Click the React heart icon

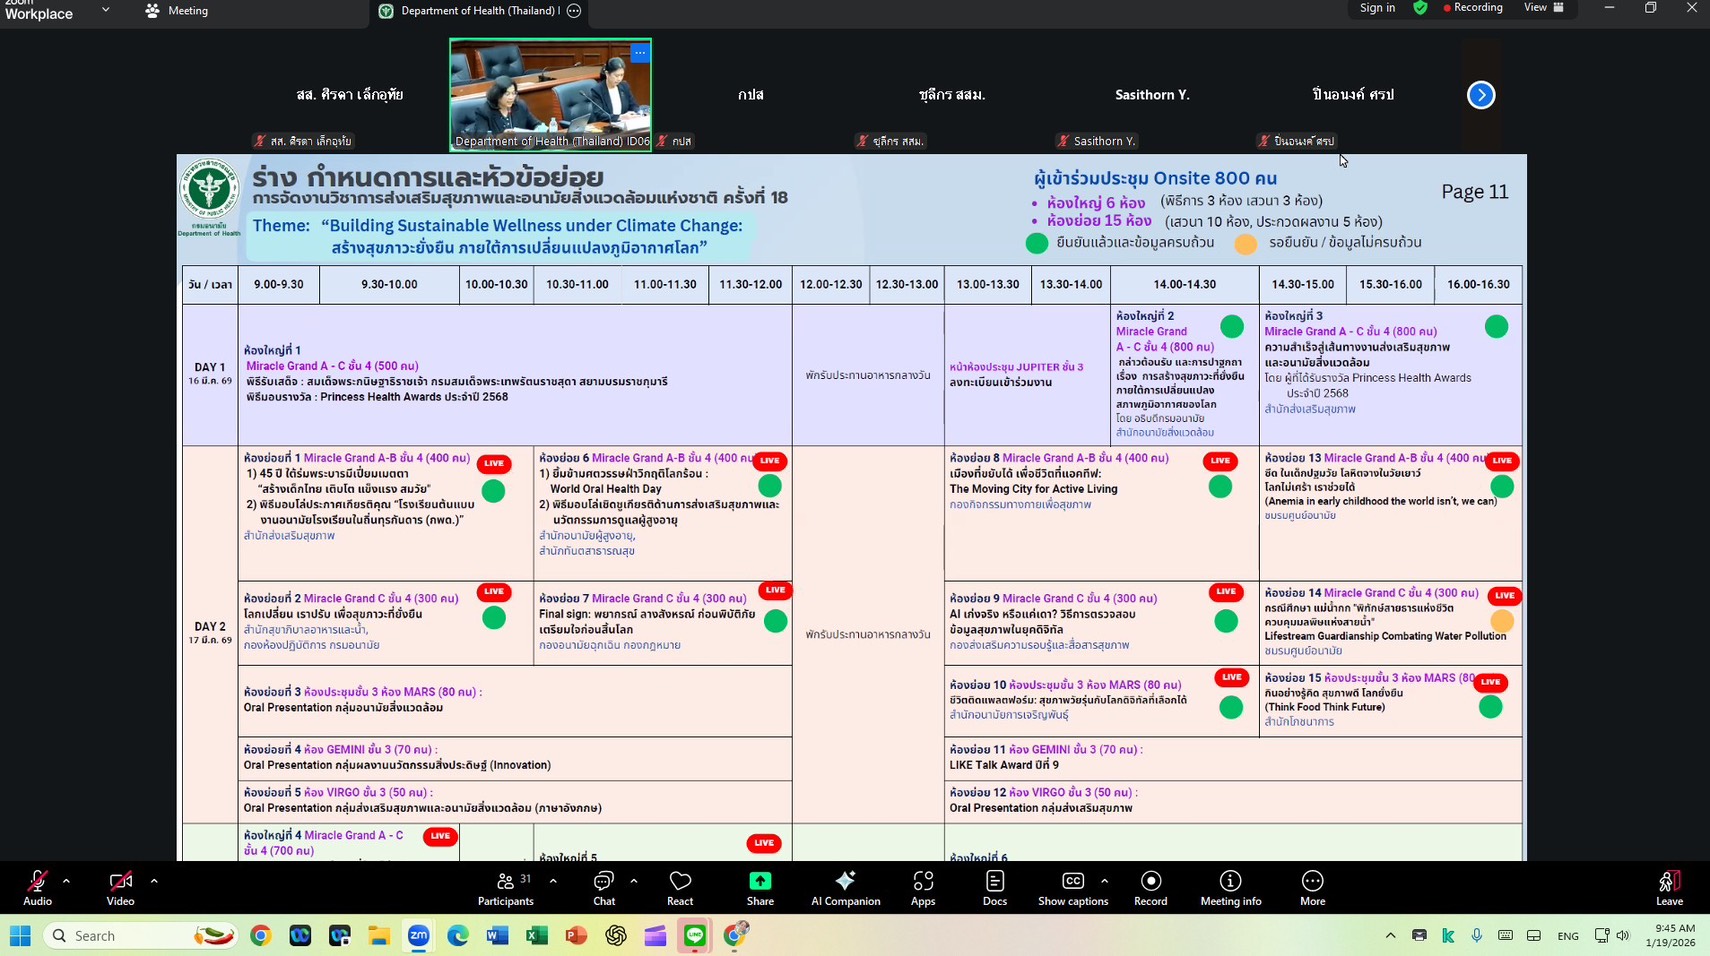680,886
